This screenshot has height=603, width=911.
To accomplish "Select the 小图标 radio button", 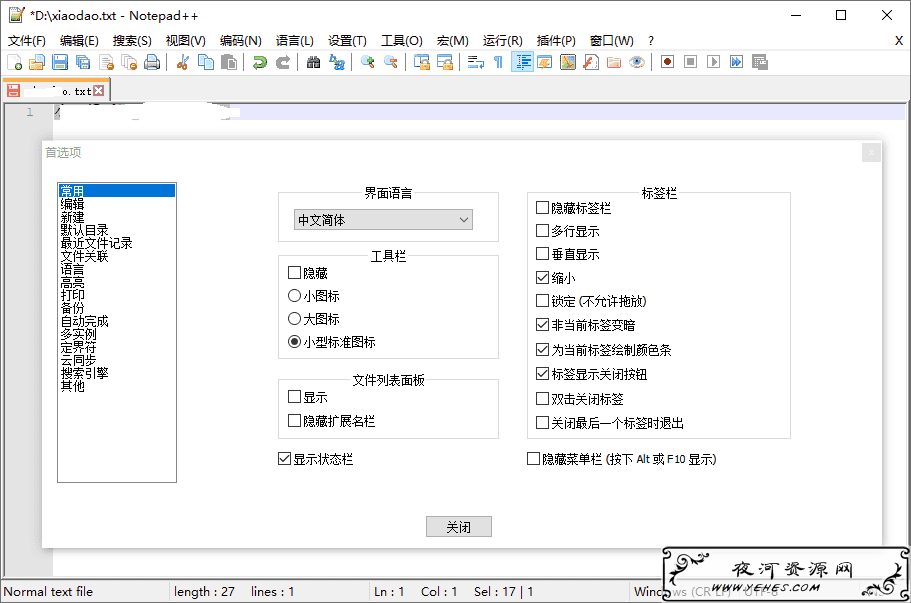I will point(295,296).
